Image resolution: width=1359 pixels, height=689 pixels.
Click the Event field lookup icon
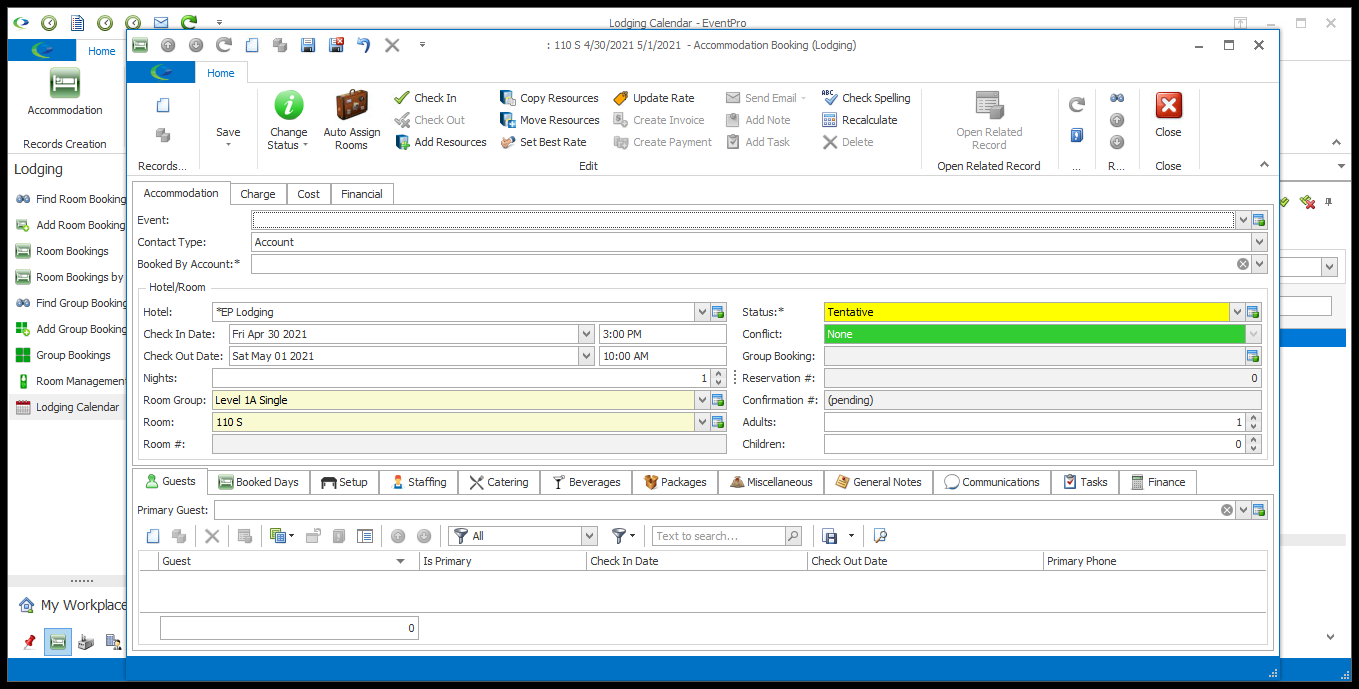tap(1259, 220)
